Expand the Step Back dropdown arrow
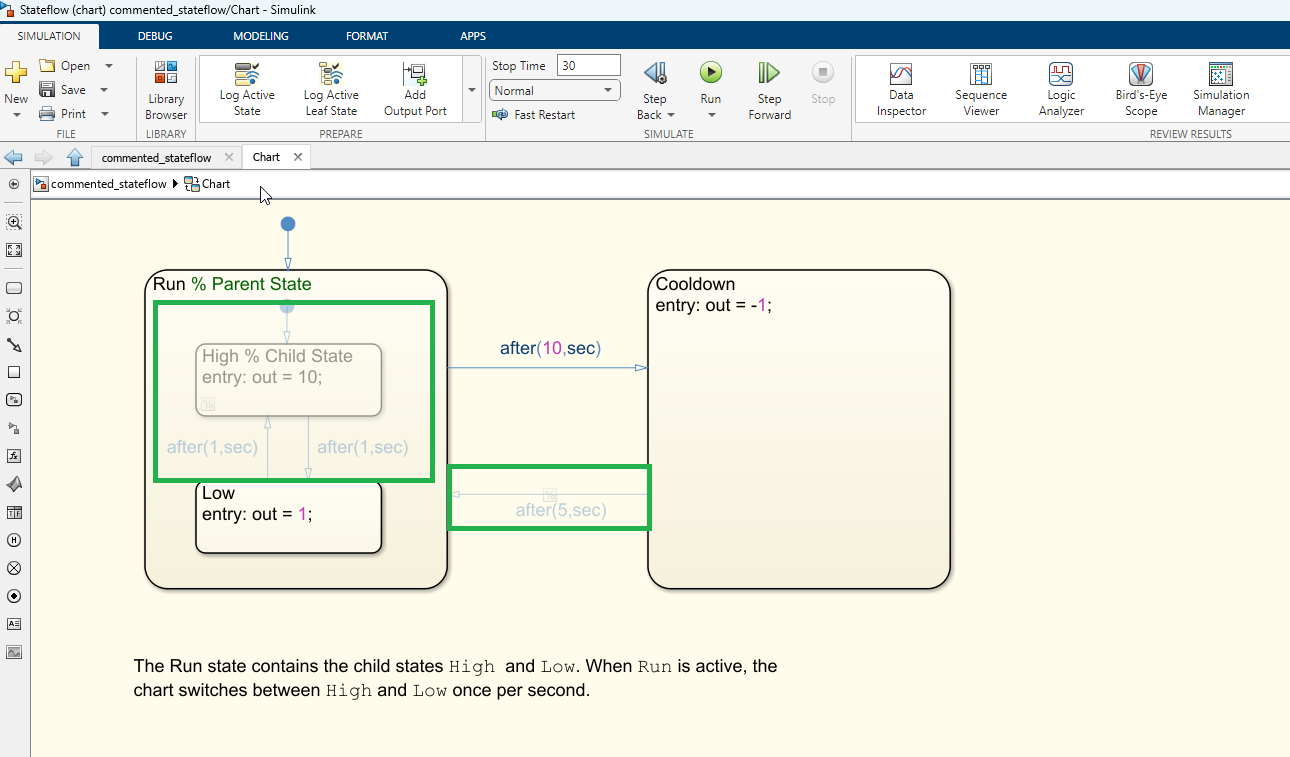The height and width of the screenshot is (757, 1290). tap(670, 115)
